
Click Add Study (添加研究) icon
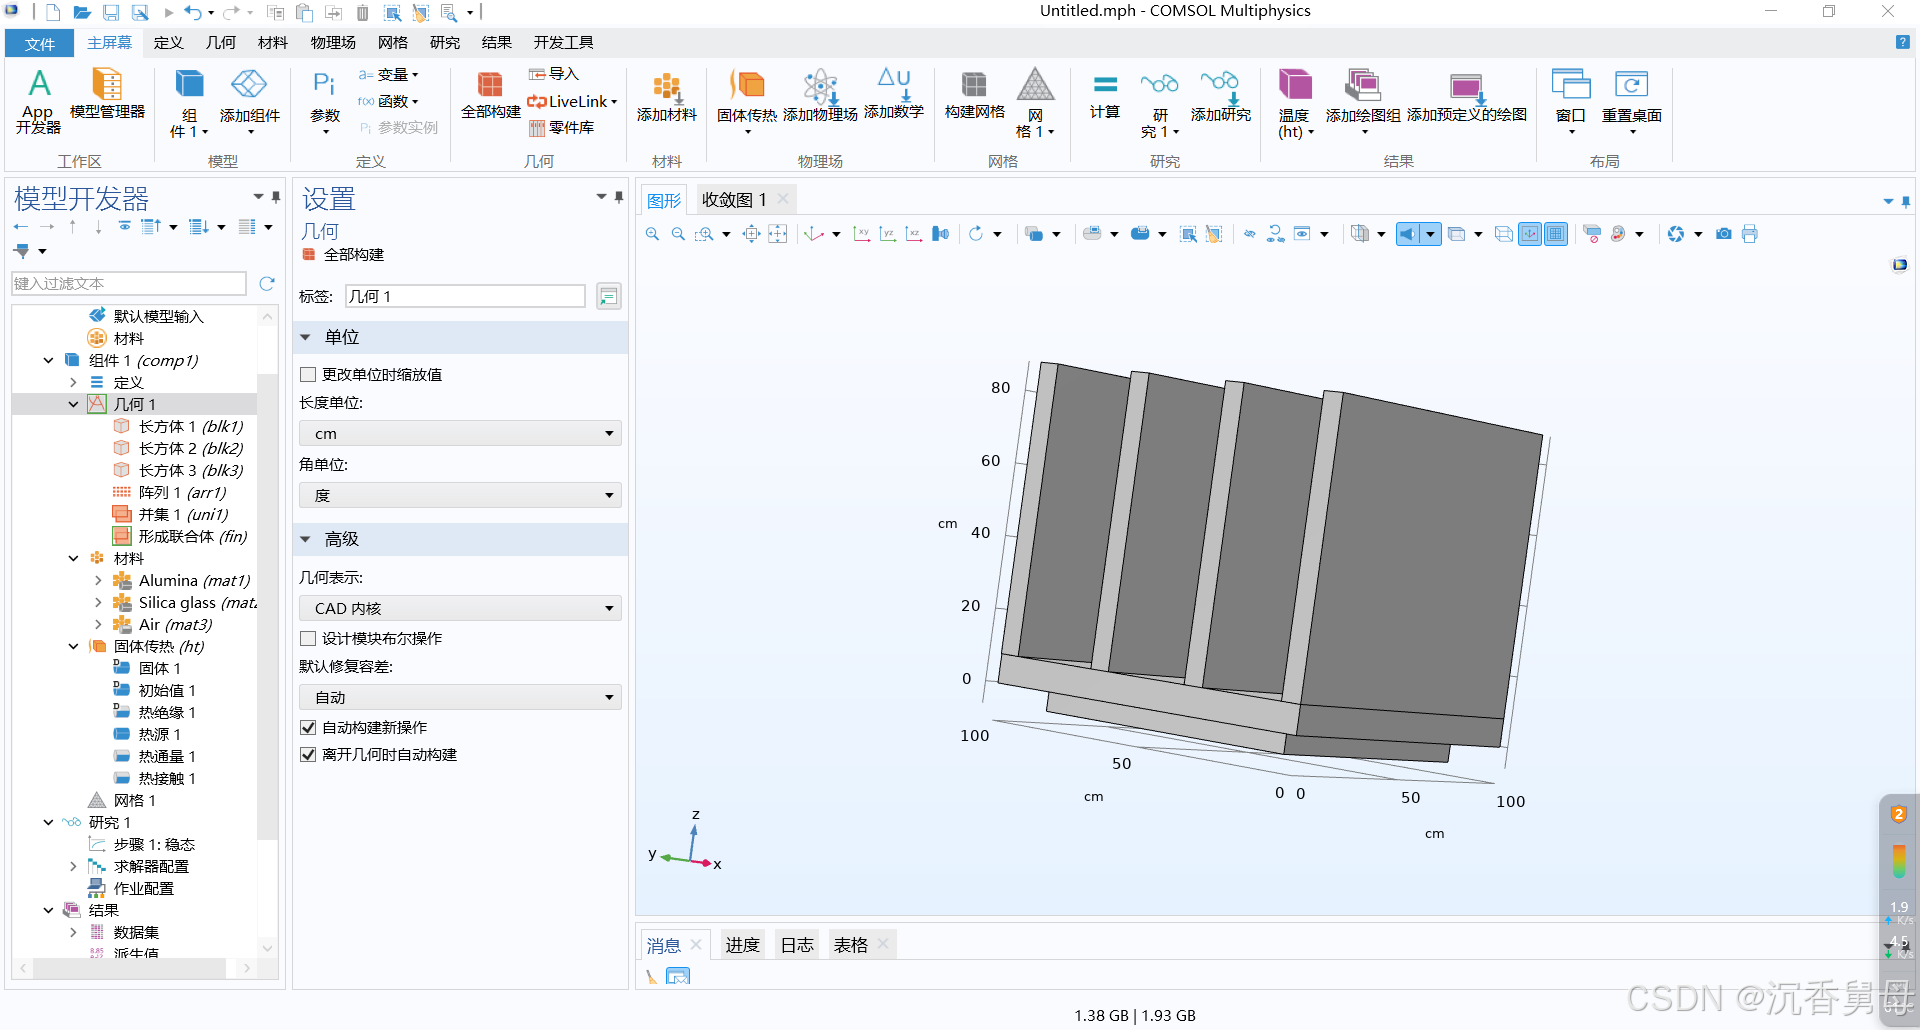[1220, 96]
